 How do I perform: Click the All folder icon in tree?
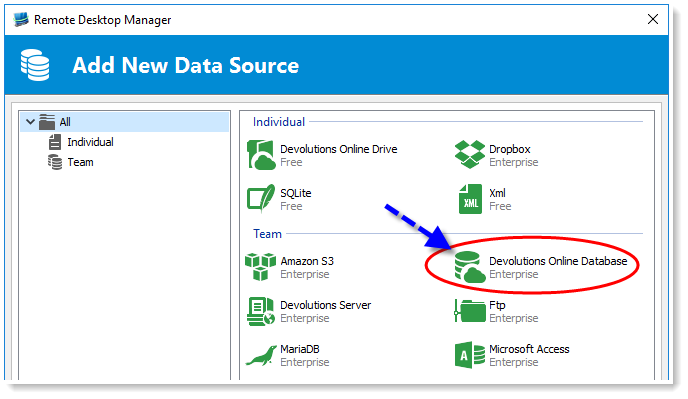coord(47,122)
